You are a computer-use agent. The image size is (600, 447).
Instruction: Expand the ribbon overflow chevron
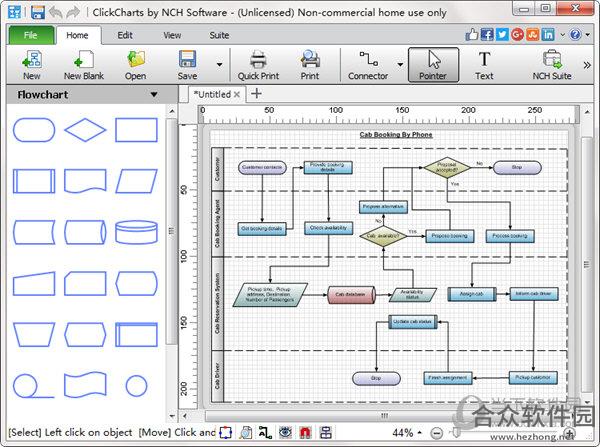click(587, 65)
